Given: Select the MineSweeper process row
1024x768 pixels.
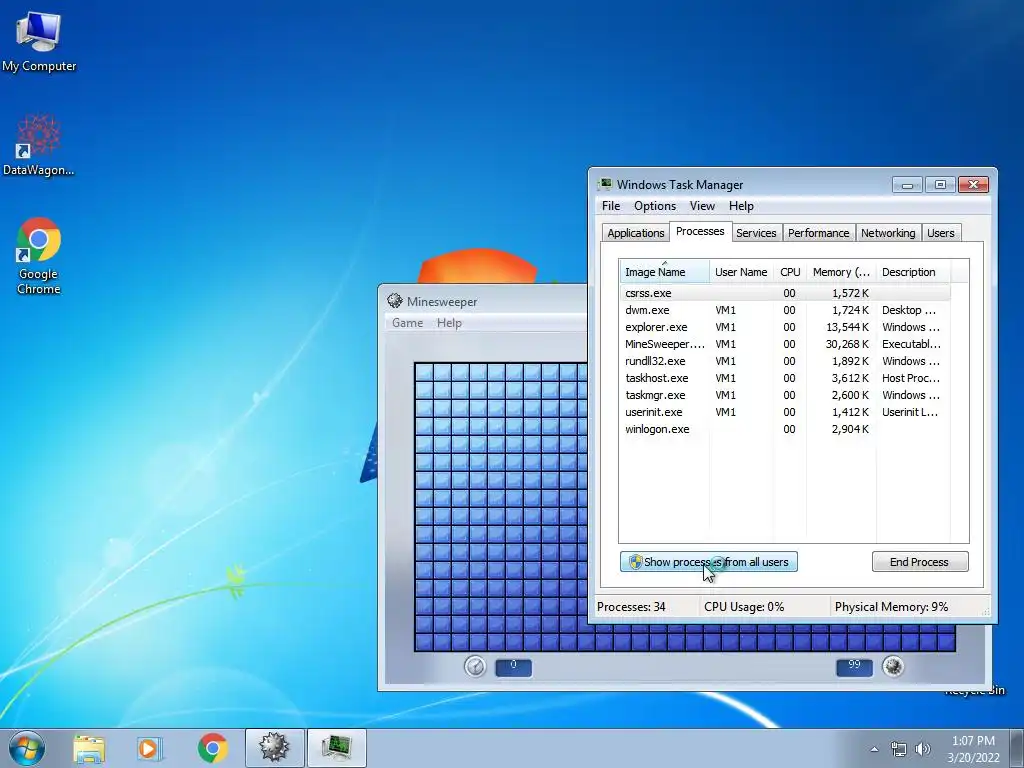Looking at the screenshot, I should 785,344.
